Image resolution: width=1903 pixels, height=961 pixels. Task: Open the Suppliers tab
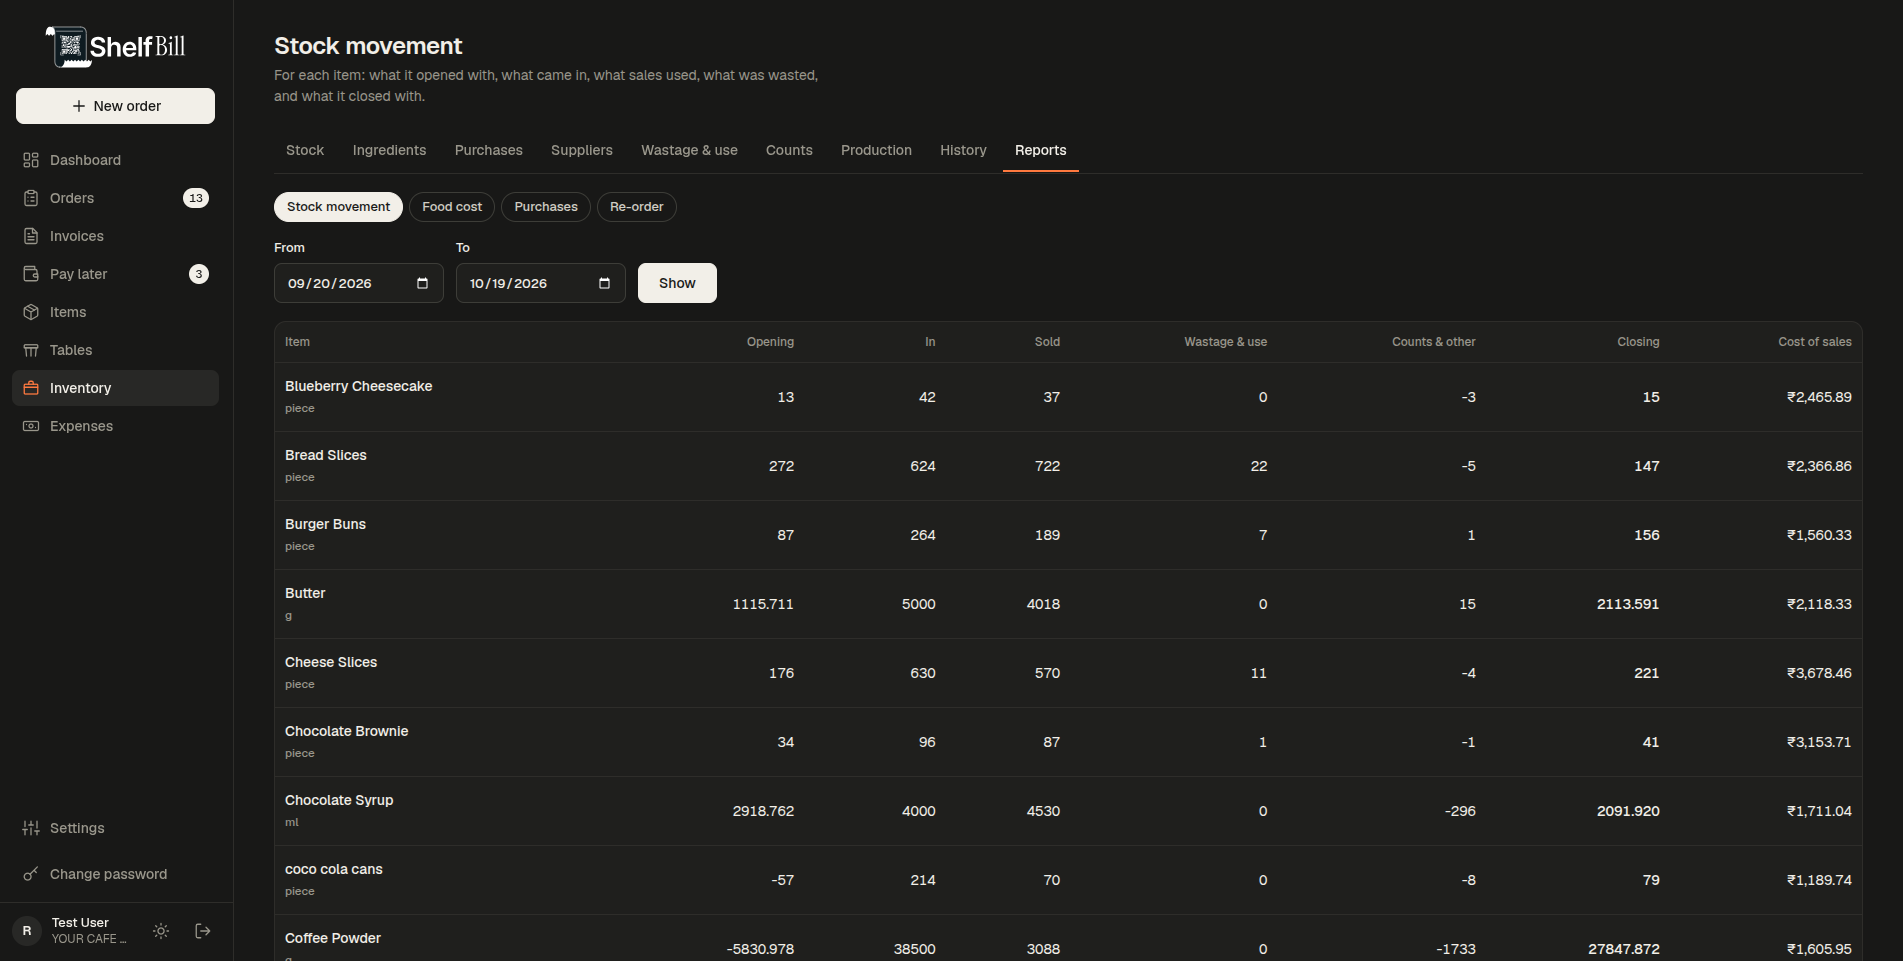point(582,150)
